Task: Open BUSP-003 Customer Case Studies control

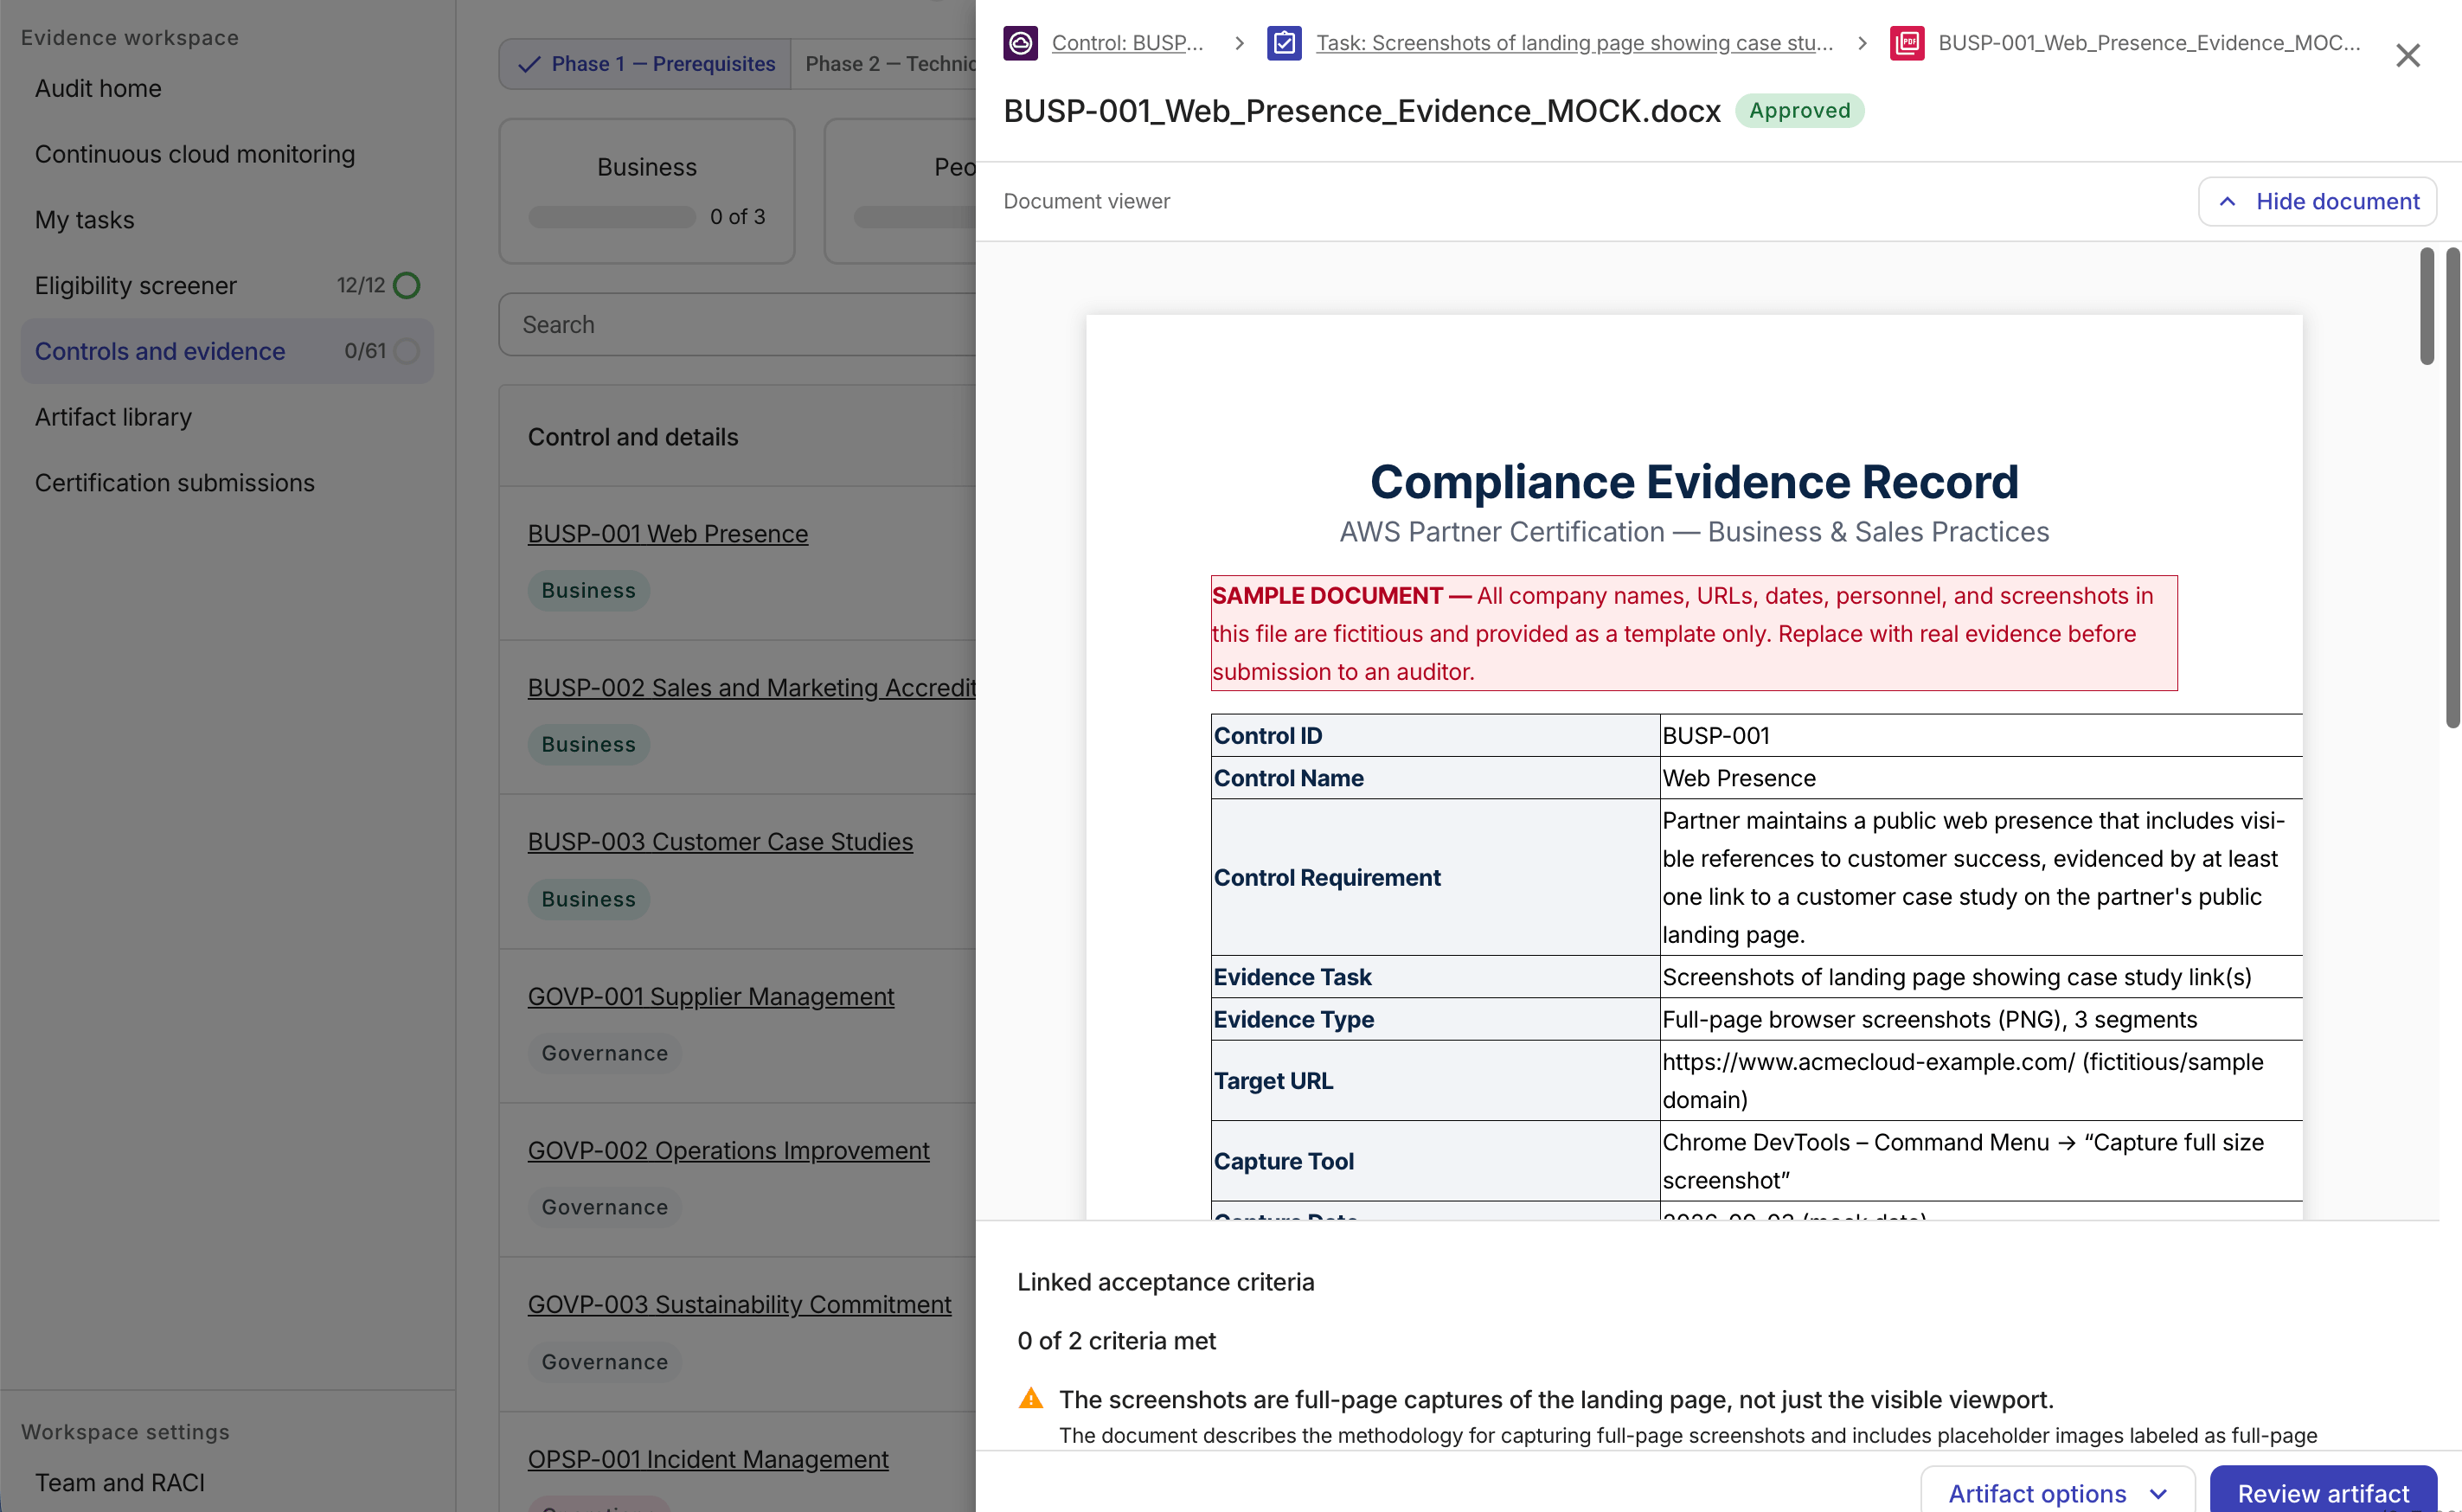Action: (720, 842)
